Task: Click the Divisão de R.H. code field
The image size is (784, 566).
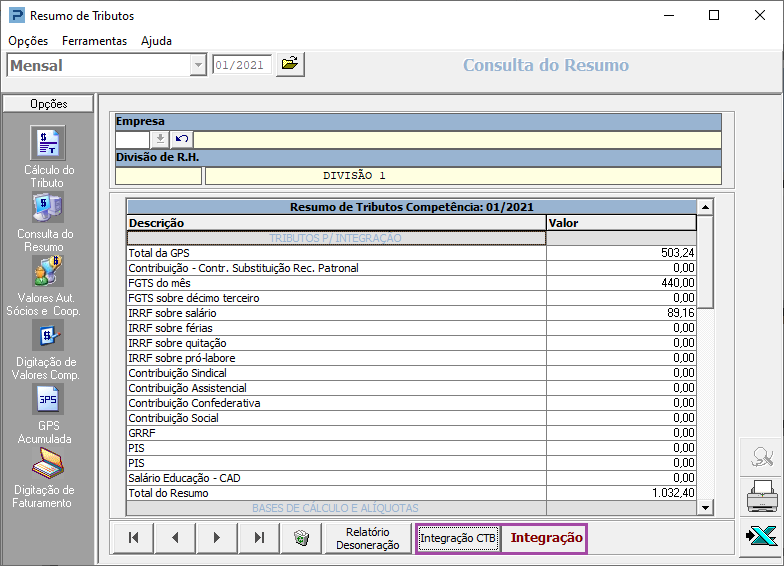Action: [x=158, y=176]
